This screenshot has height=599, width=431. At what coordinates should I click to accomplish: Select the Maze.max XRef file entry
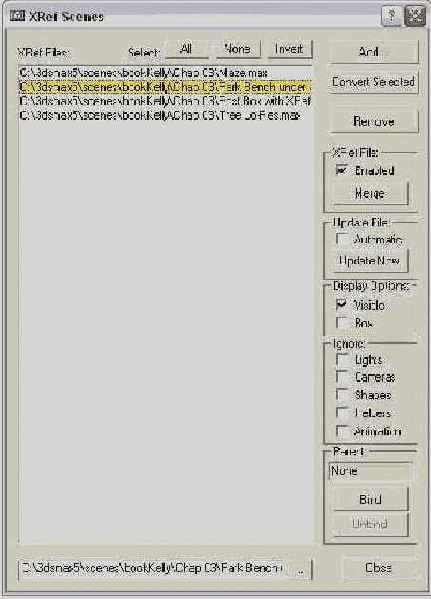(x=165, y=73)
